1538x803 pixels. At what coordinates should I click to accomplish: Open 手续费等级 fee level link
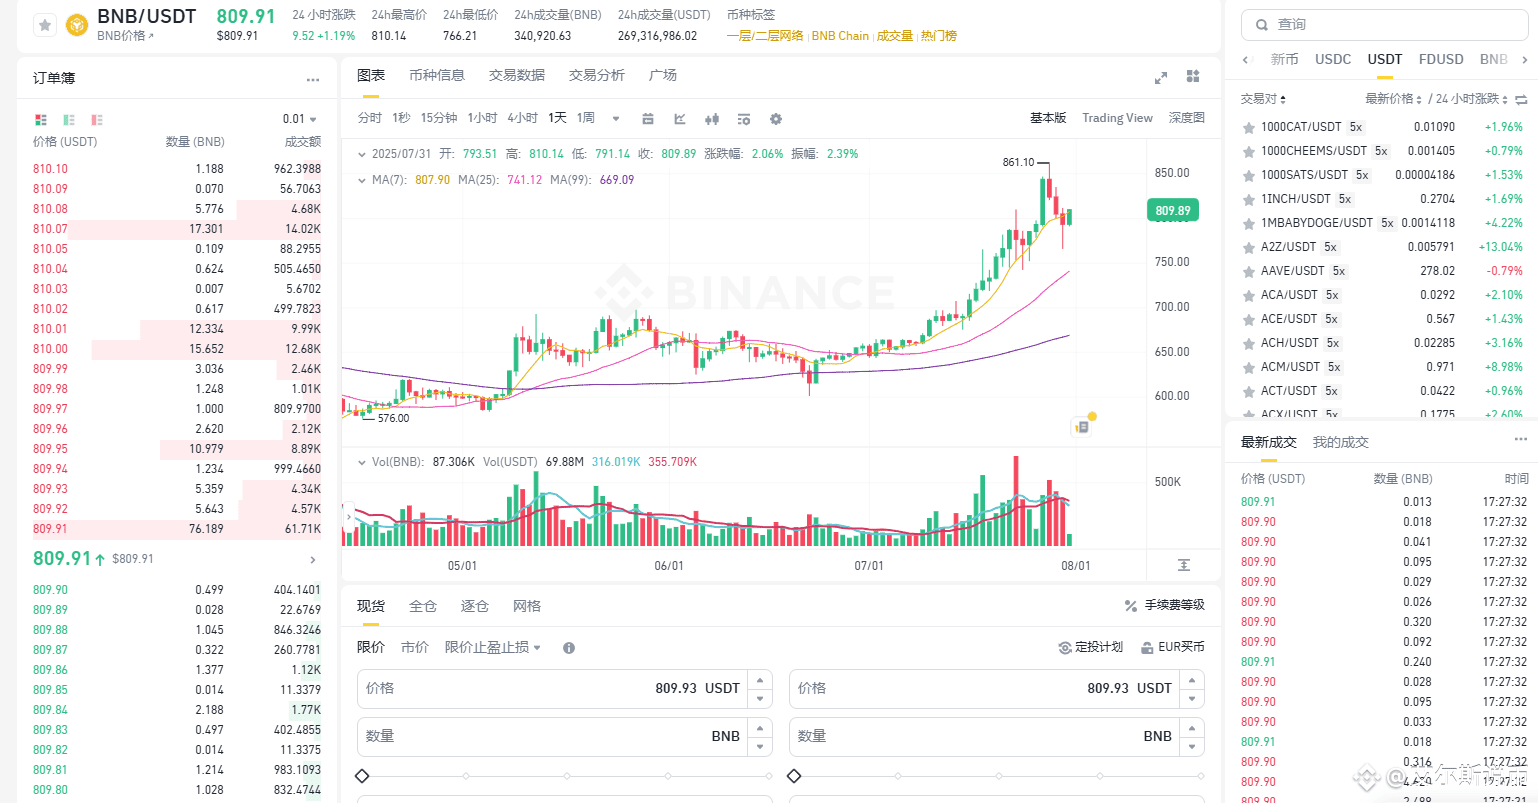click(1165, 605)
